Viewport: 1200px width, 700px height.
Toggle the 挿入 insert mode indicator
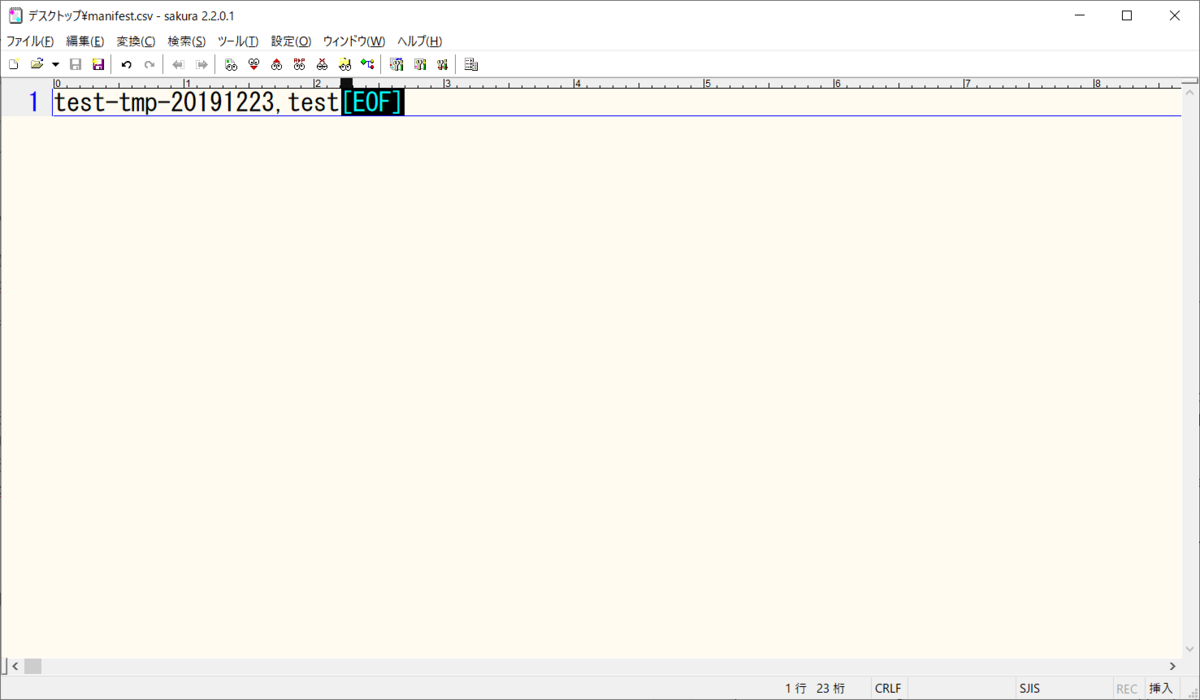tap(1161, 688)
